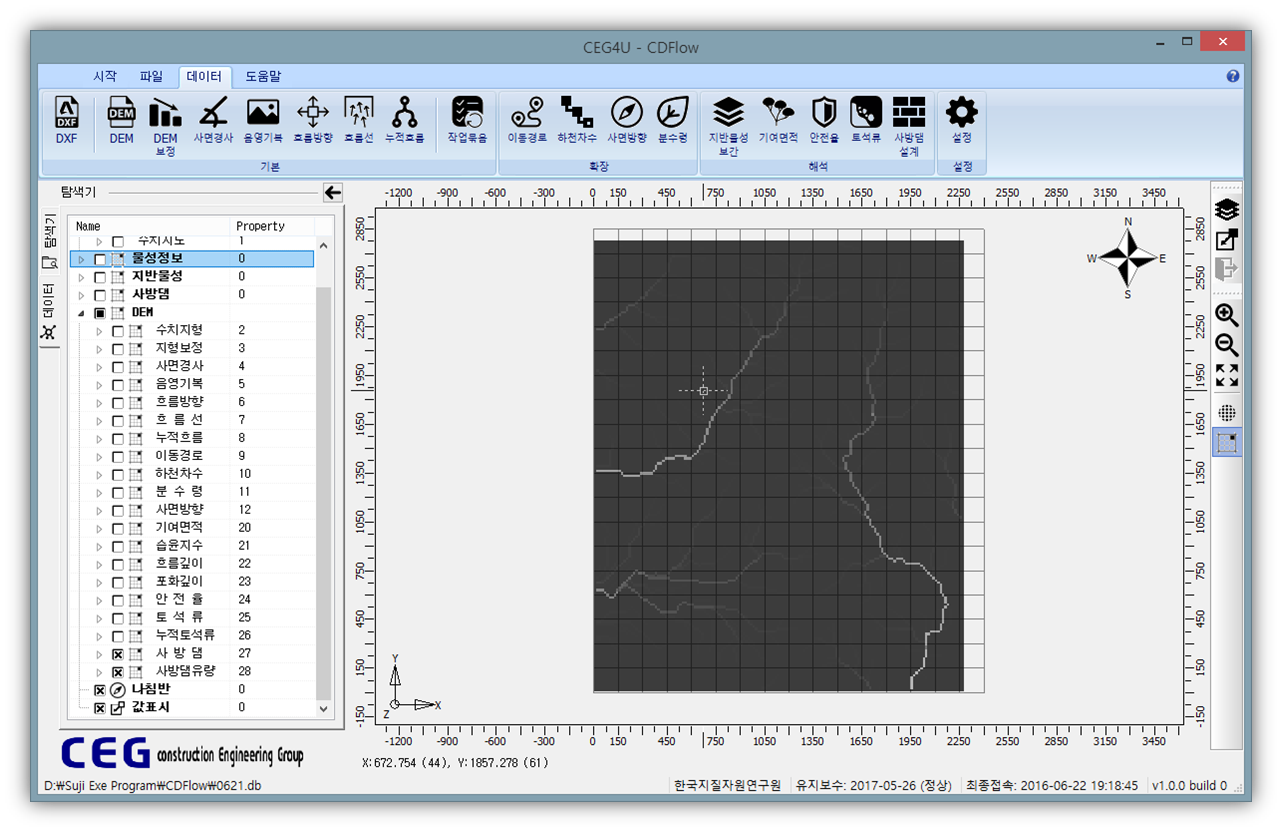Switch to the 탐색기 side tab
The height and width of the screenshot is (832, 1282).
point(49,241)
